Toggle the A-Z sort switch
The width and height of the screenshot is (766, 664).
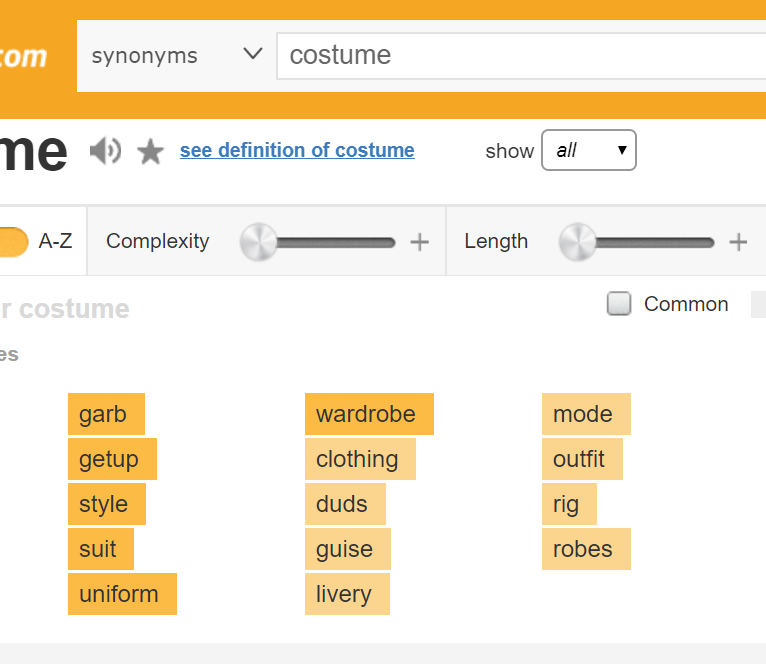click(14, 241)
